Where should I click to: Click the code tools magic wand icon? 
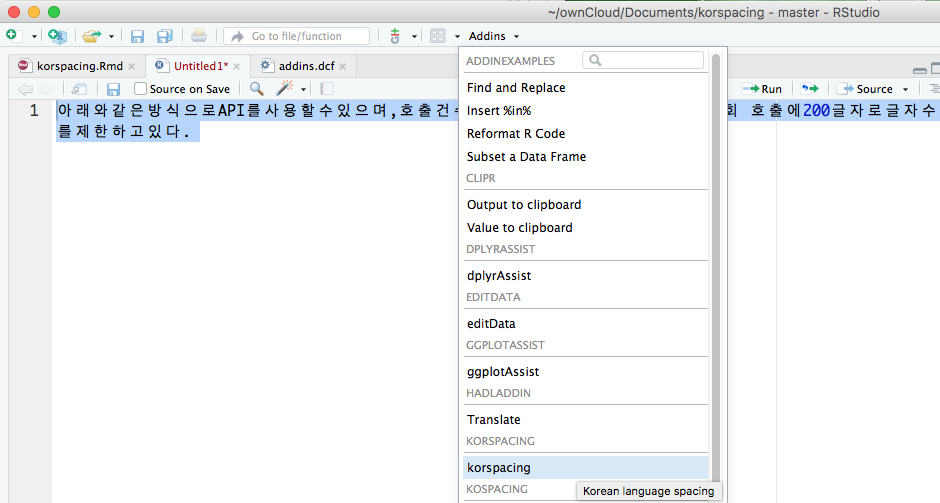tap(285, 89)
